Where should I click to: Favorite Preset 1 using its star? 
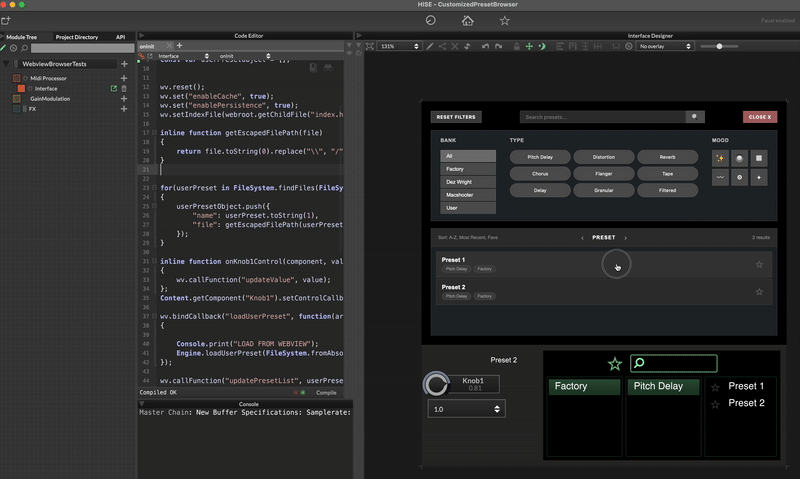click(759, 265)
